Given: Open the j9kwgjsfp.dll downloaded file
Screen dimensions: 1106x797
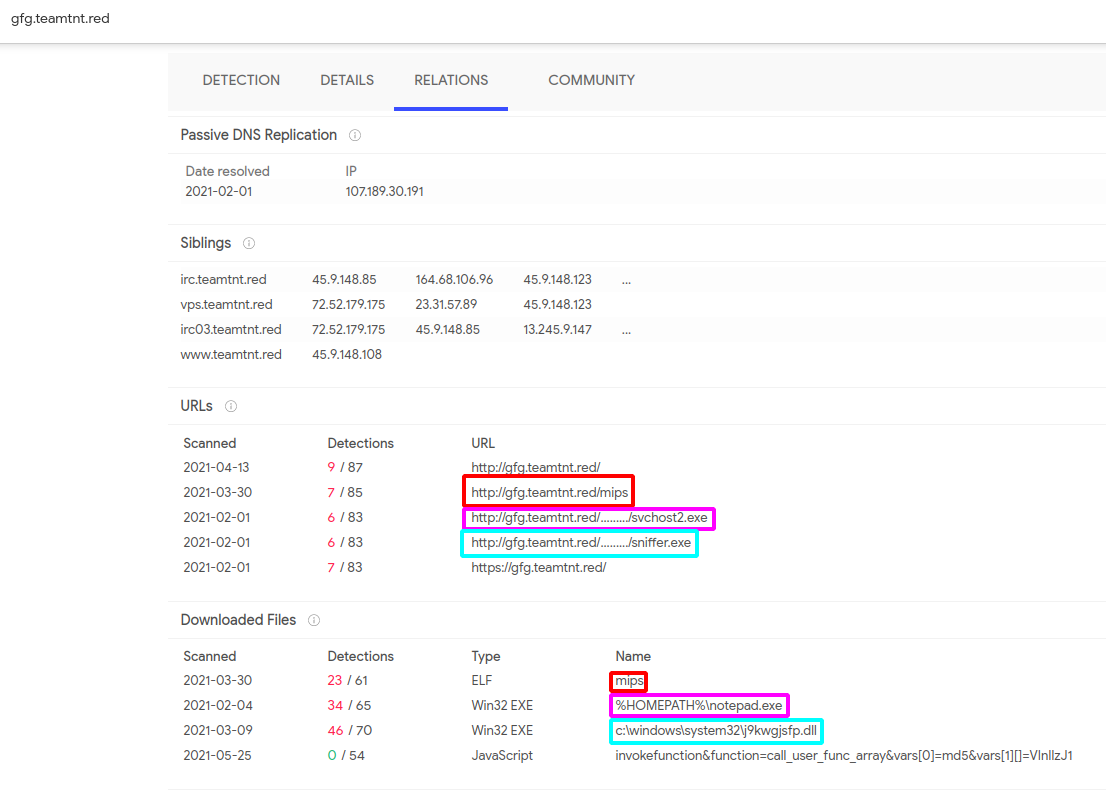Looking at the screenshot, I should click(716, 730).
